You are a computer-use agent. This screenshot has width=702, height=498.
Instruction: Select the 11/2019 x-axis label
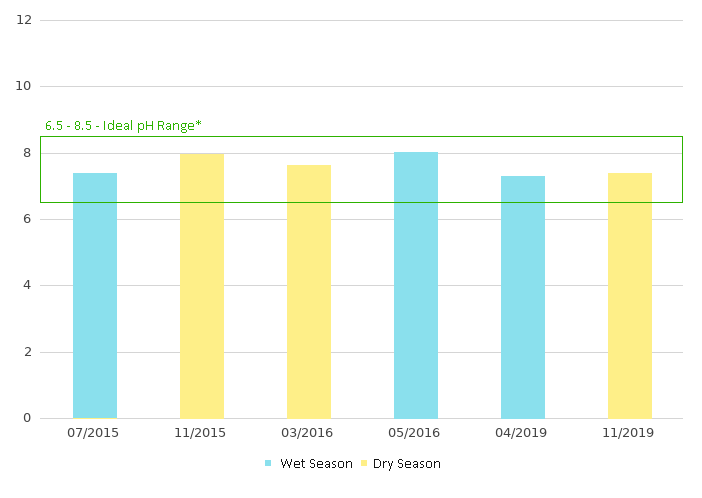[630, 433]
